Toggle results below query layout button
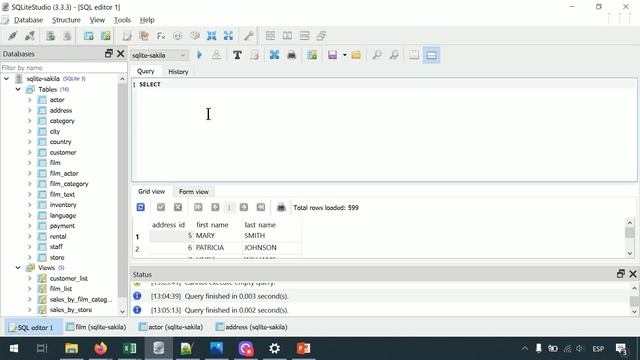 pos(431,55)
